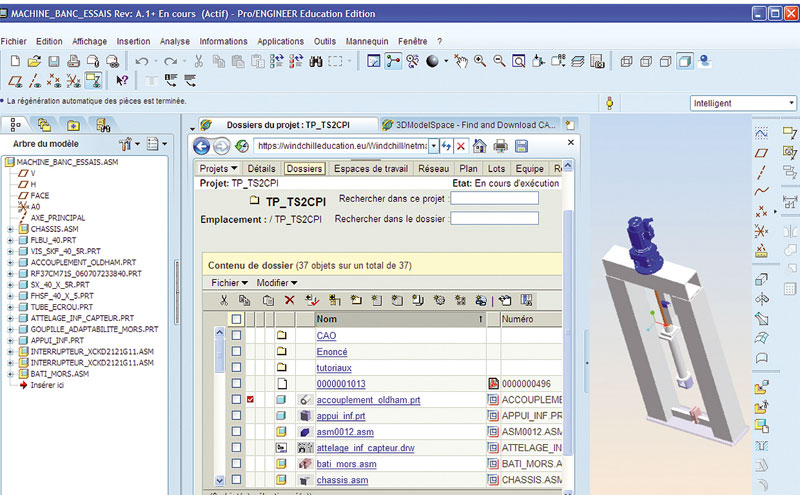The image size is (800, 495).
Task: Click the datum plane tool in right toolbar
Action: 761,153
